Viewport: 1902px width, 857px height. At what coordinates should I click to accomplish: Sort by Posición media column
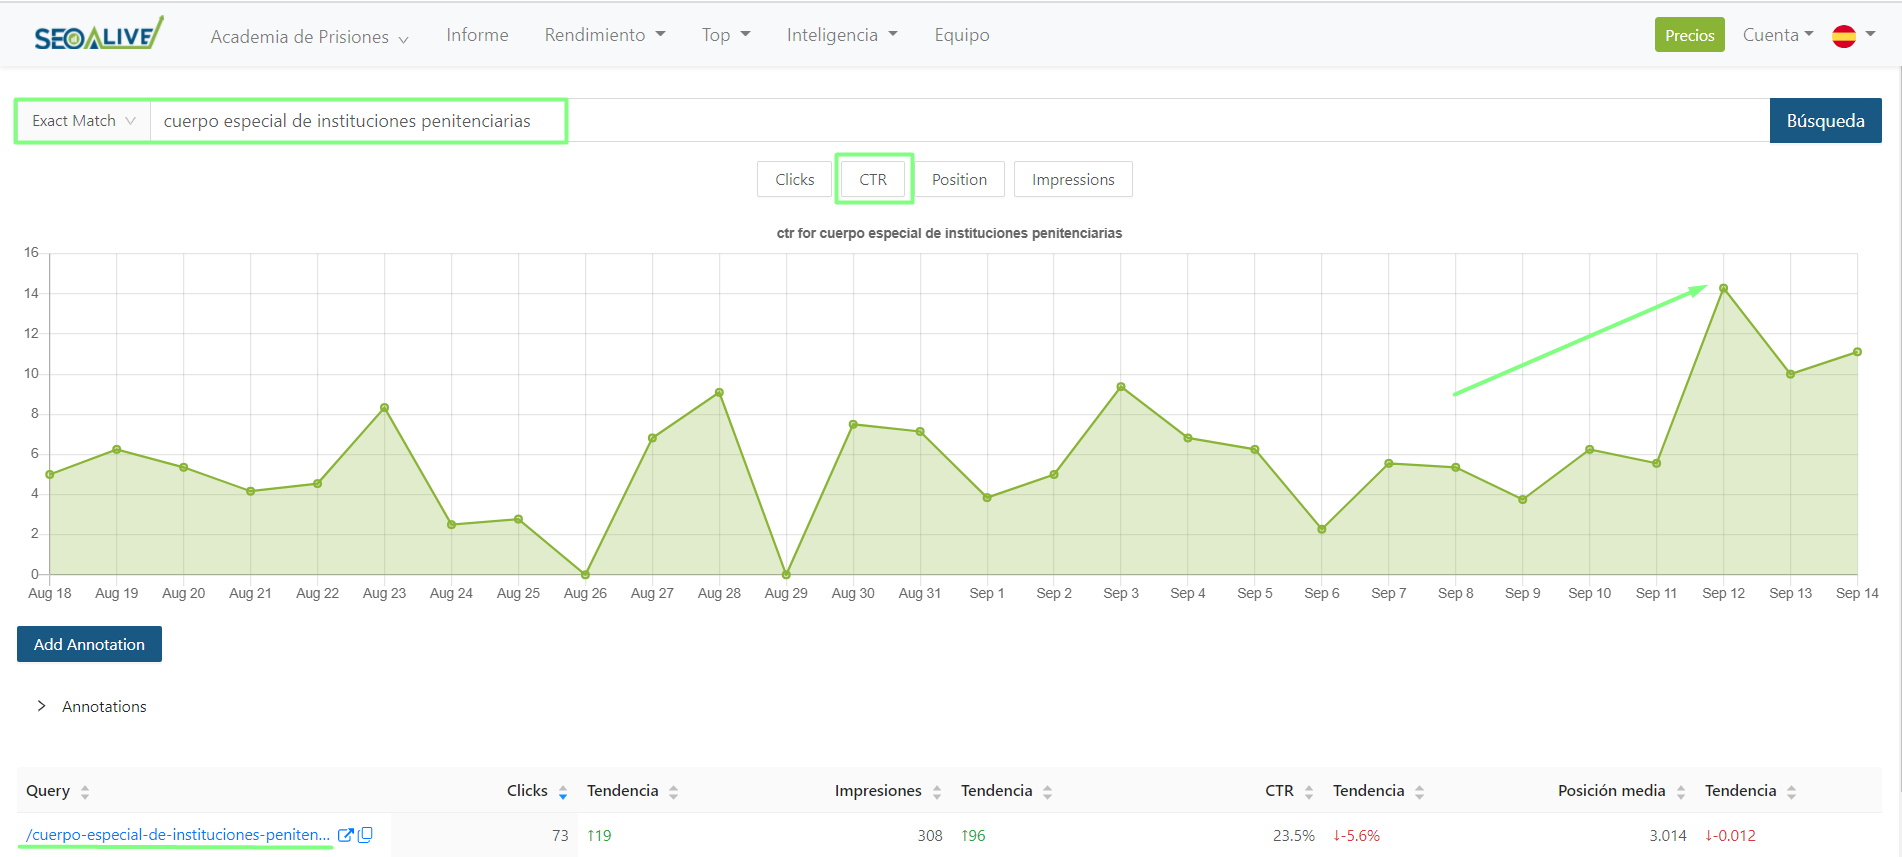[x=1681, y=792]
